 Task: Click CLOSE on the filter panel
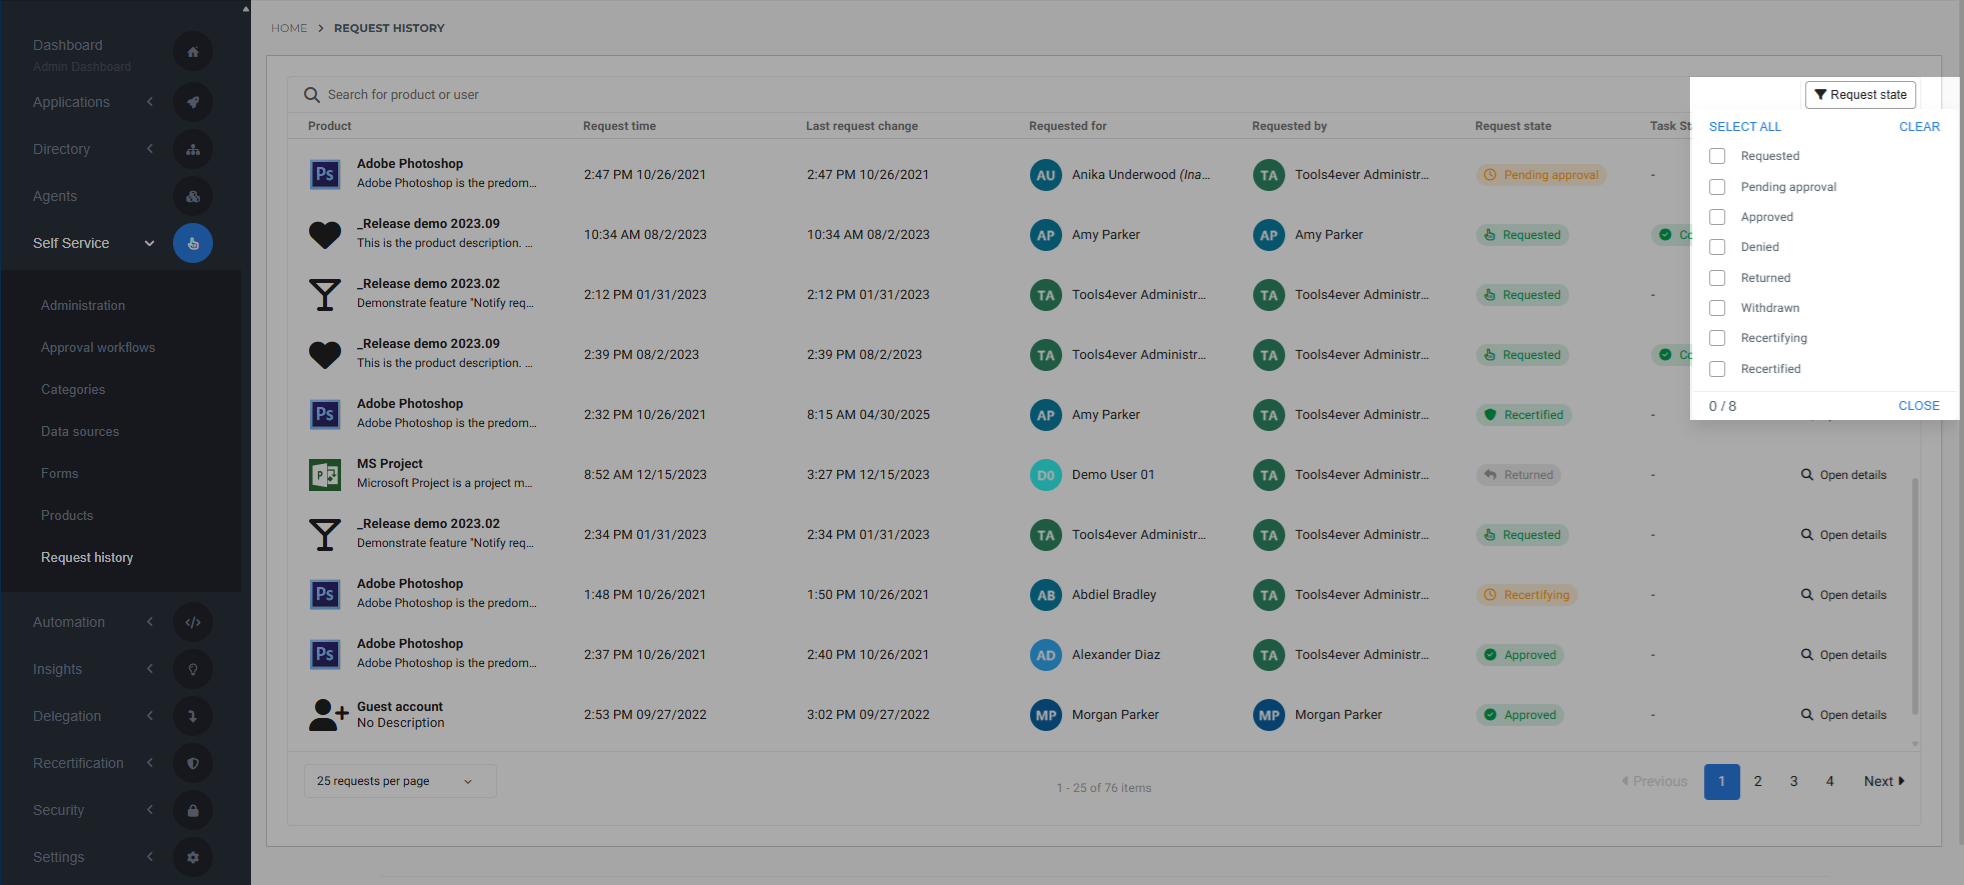tap(1918, 406)
